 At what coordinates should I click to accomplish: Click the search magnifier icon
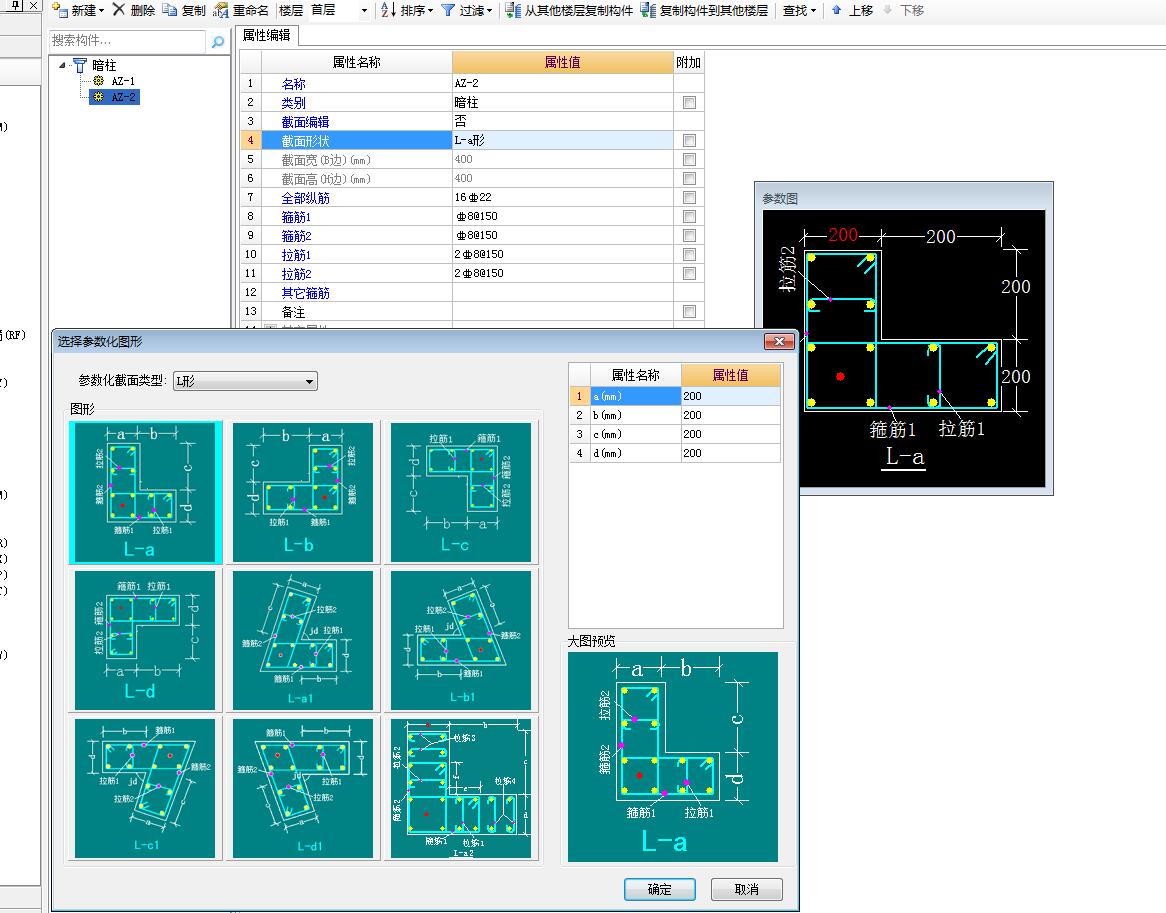[x=217, y=42]
